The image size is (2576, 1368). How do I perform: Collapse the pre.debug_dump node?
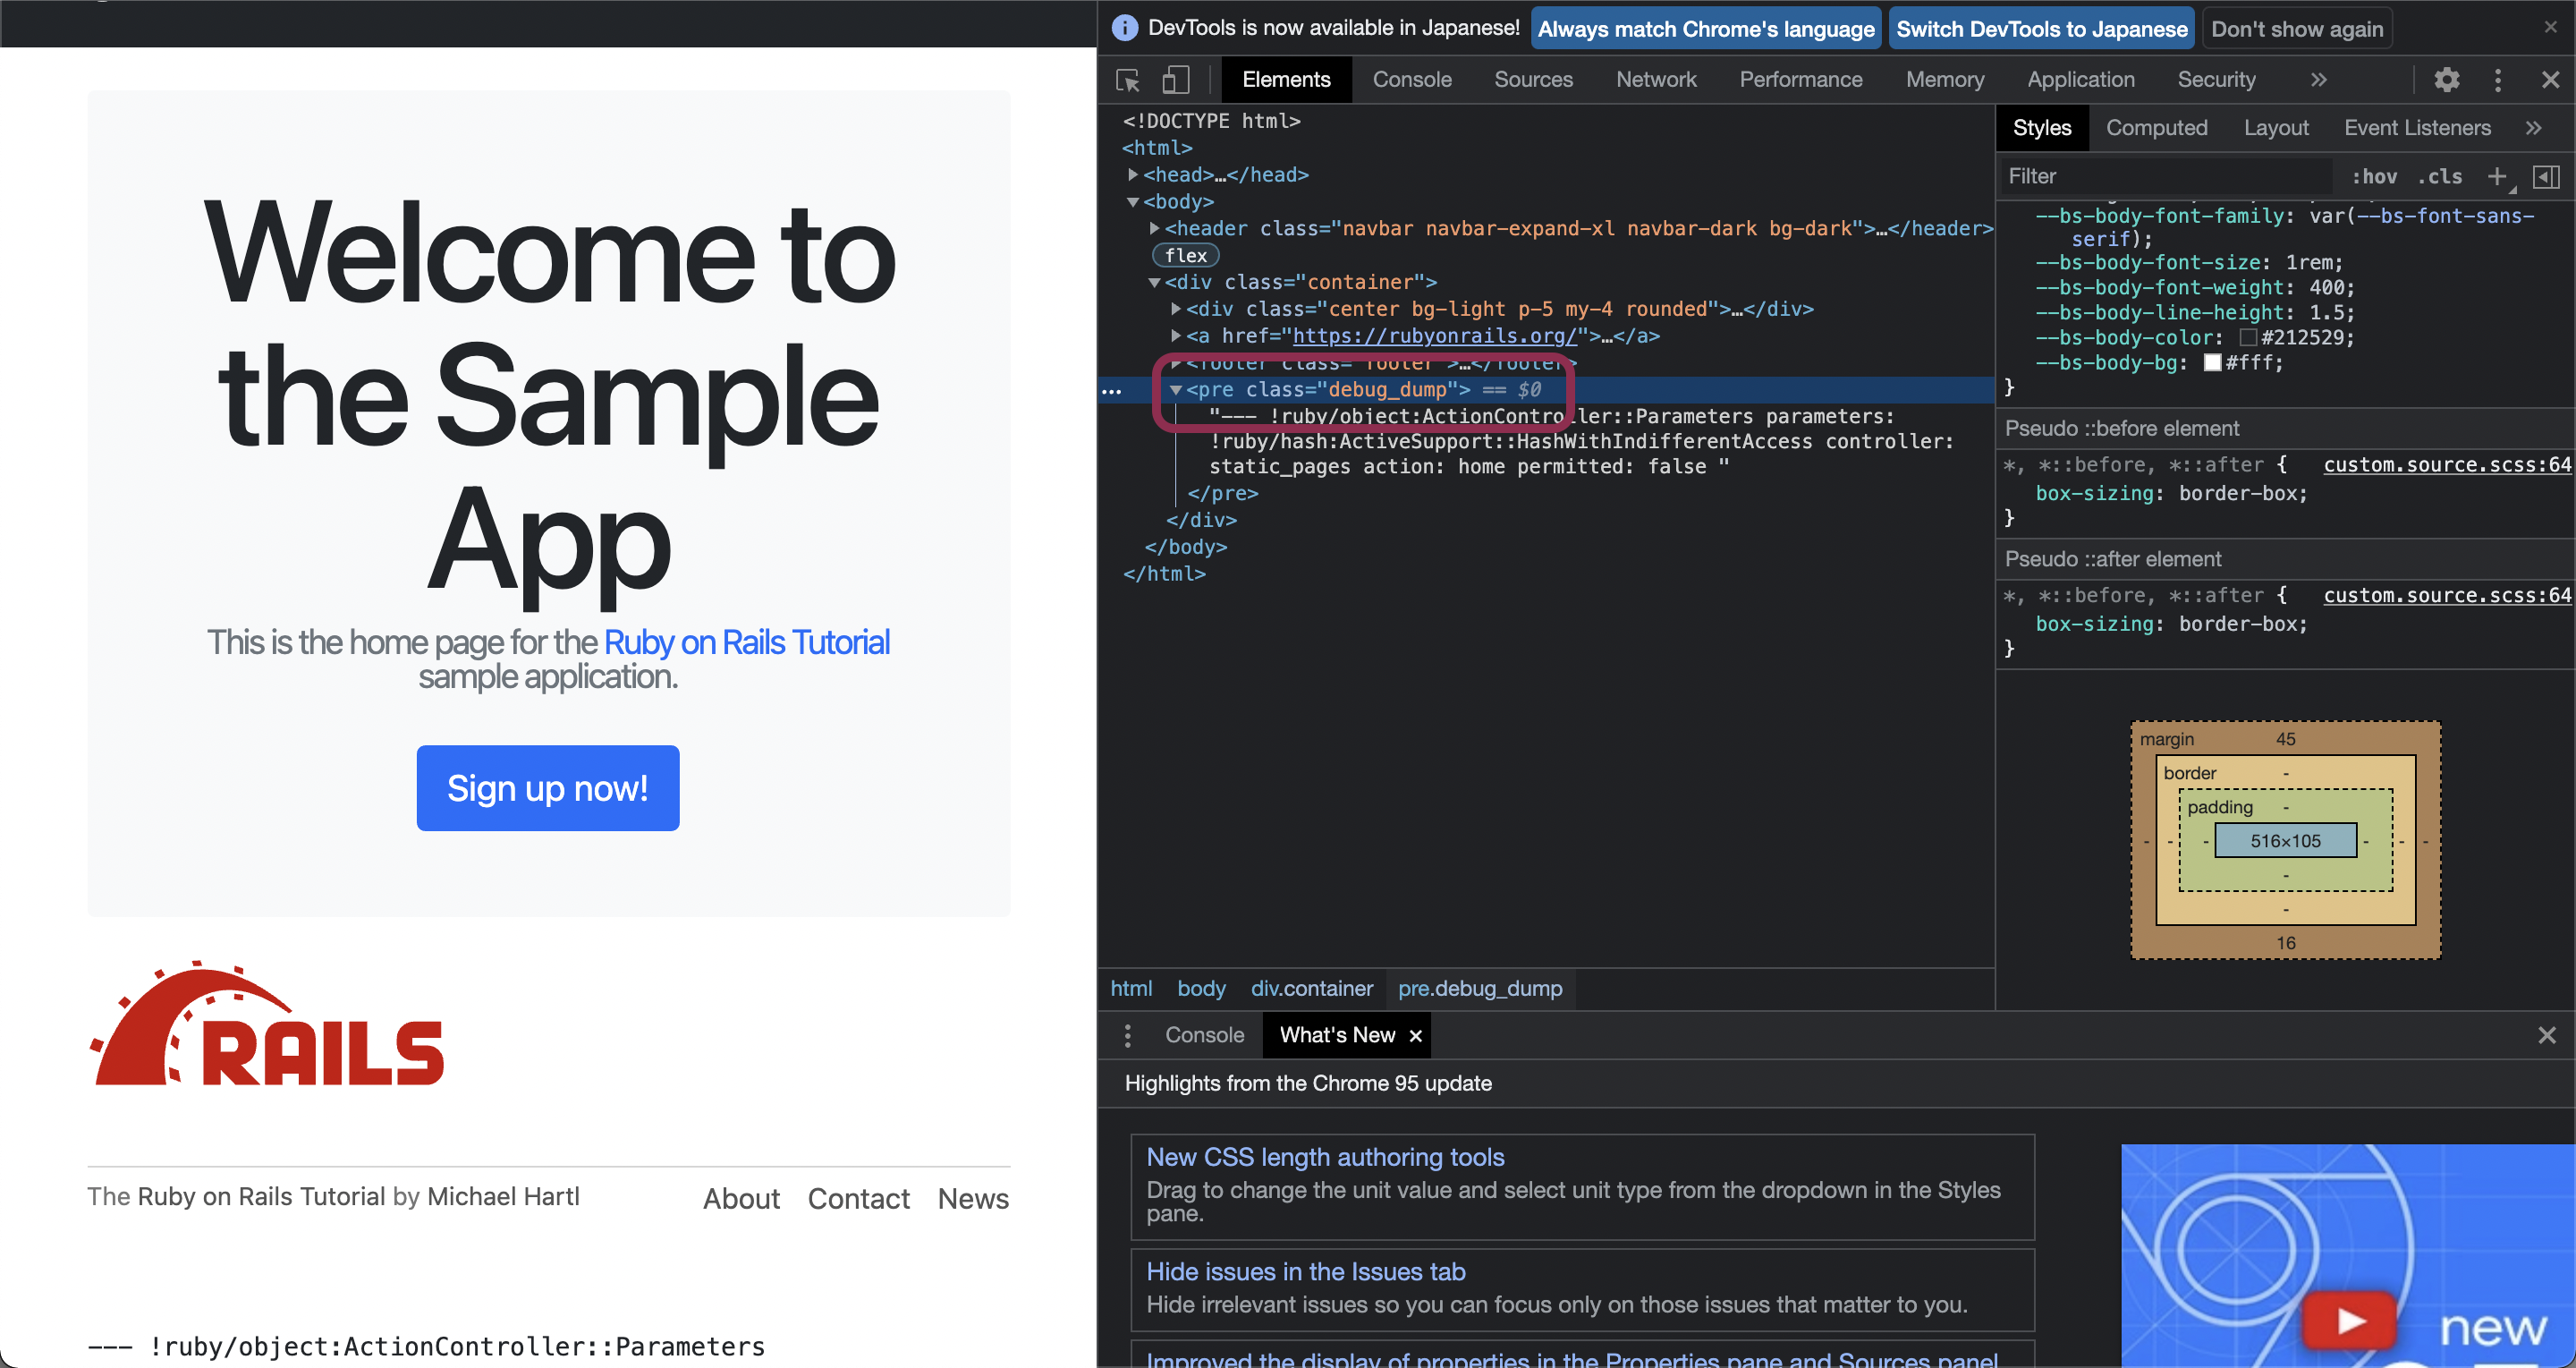point(1176,390)
